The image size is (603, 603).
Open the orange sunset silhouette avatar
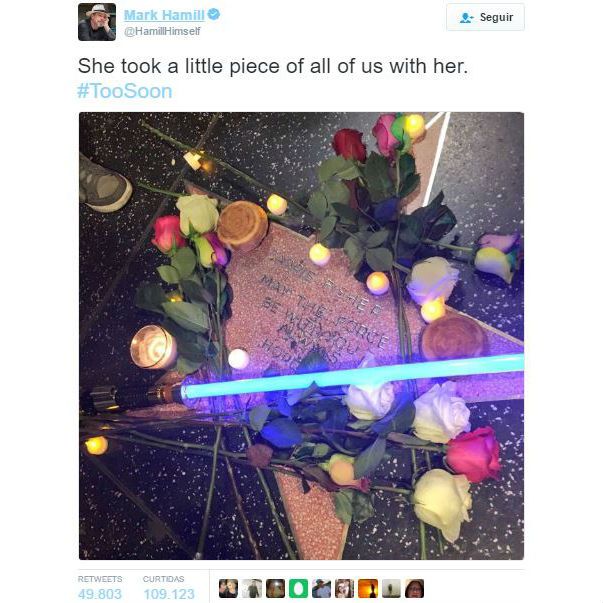368,588
